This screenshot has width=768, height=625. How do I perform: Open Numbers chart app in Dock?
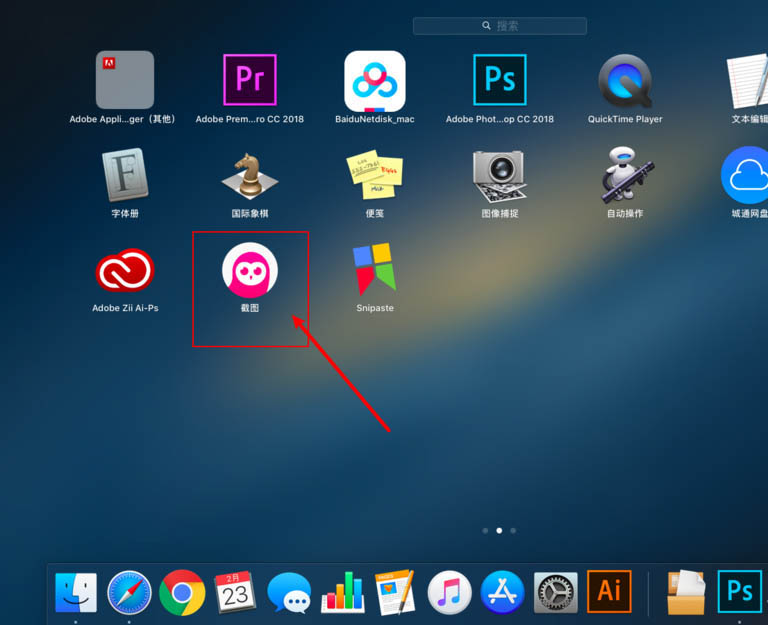coord(343,593)
